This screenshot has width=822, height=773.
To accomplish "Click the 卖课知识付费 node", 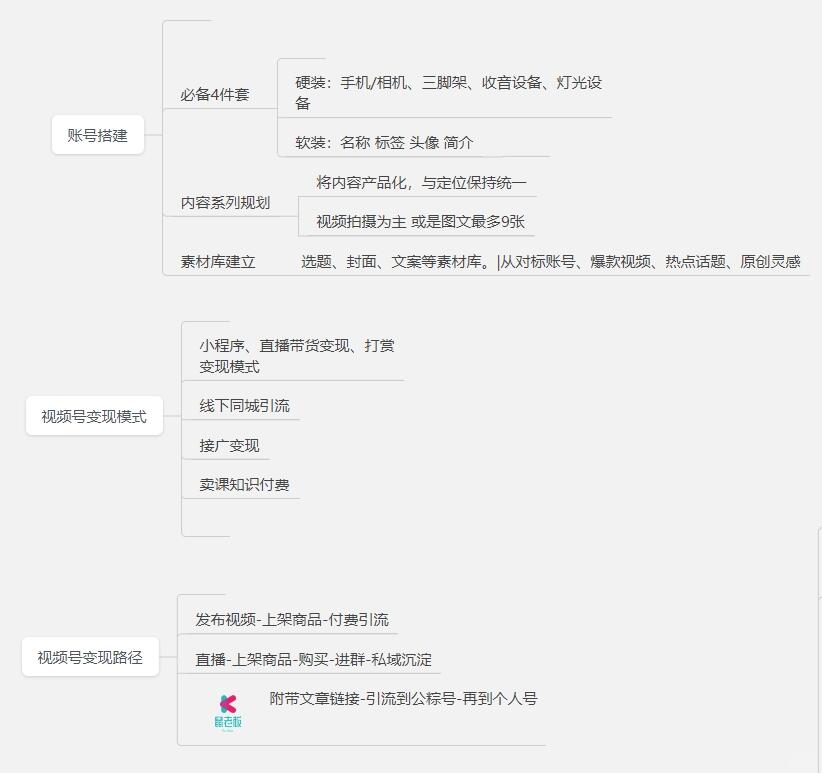I will point(244,484).
